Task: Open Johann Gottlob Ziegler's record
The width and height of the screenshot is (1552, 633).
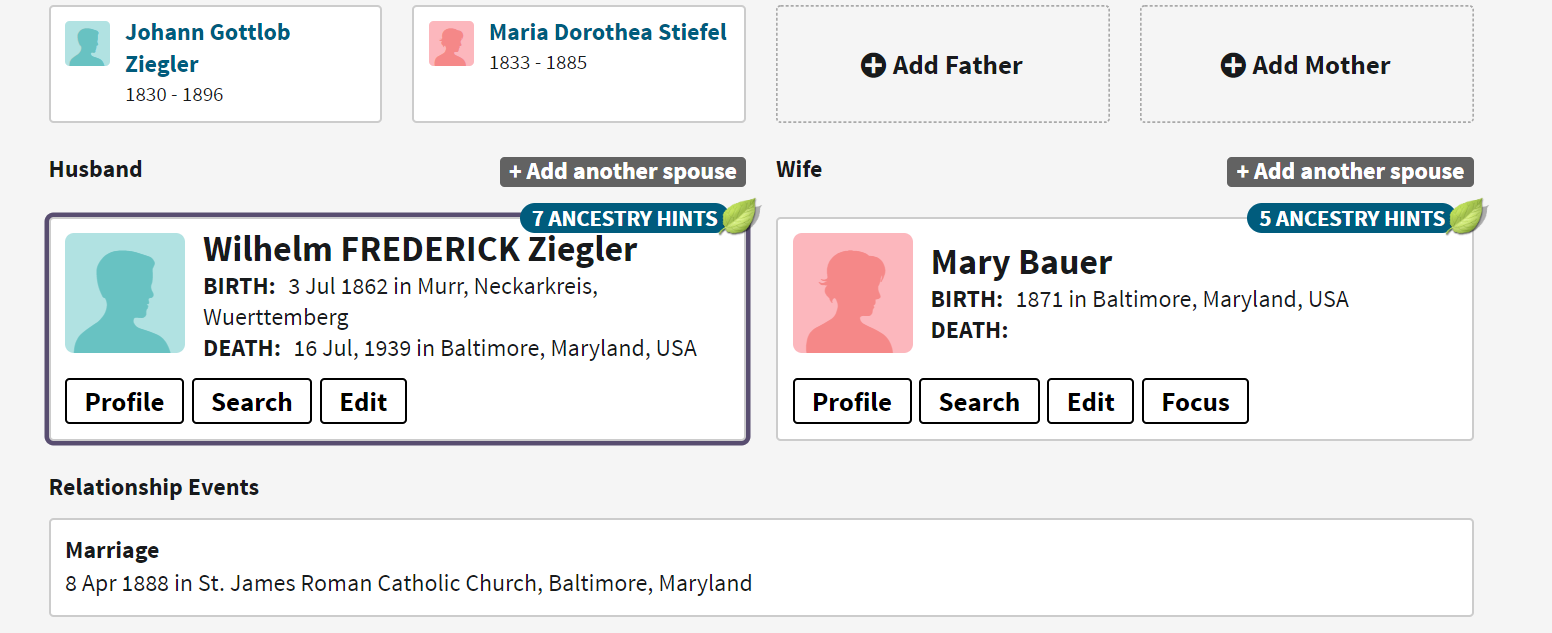Action: click(x=207, y=45)
